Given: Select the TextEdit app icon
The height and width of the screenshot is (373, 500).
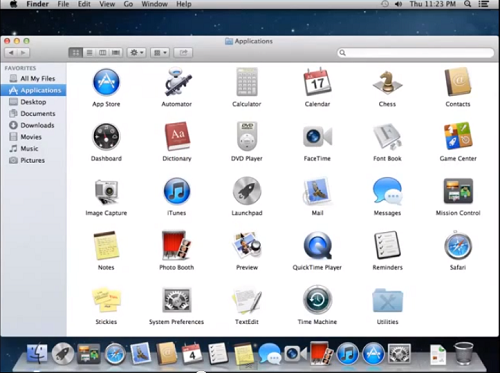Looking at the screenshot, I should click(x=247, y=300).
